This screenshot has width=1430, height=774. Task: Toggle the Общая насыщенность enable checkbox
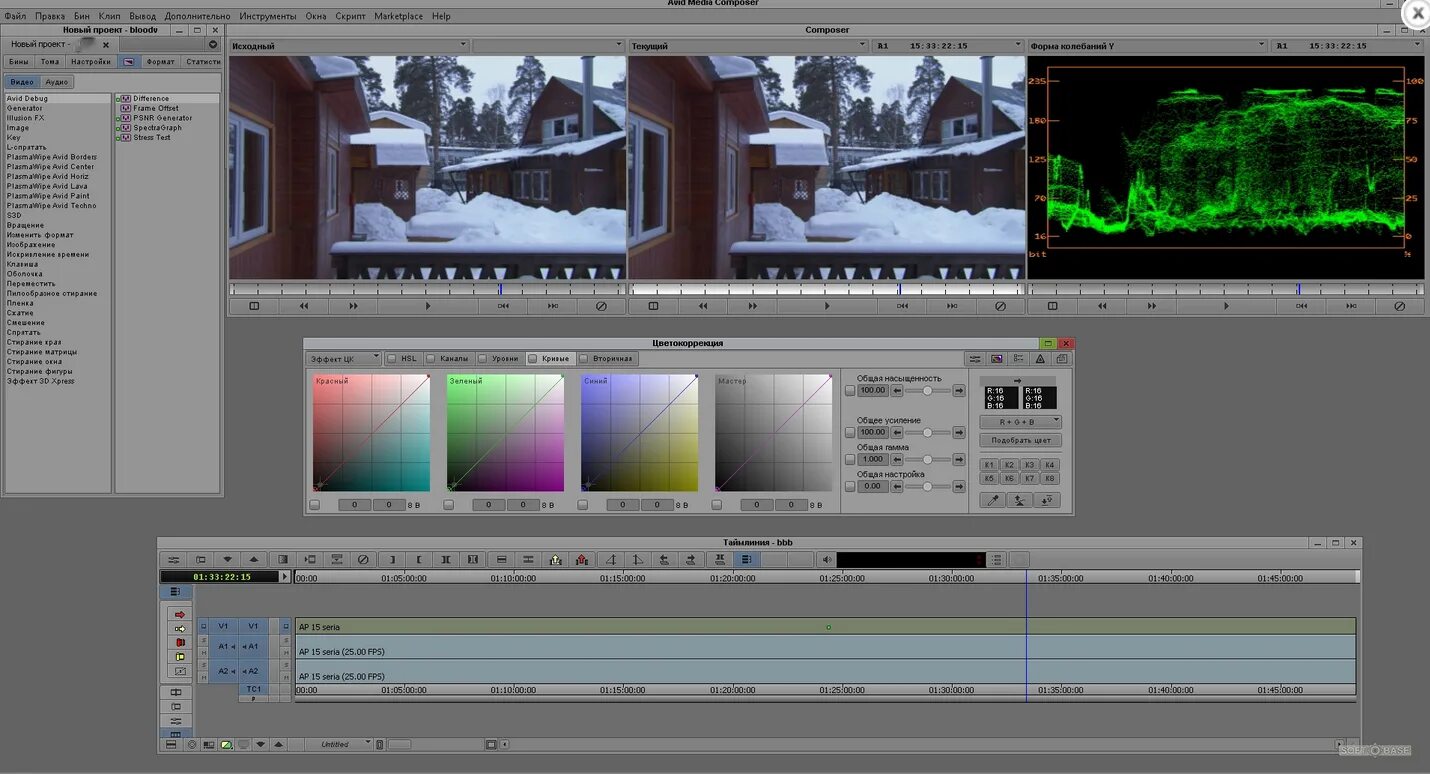[850, 391]
